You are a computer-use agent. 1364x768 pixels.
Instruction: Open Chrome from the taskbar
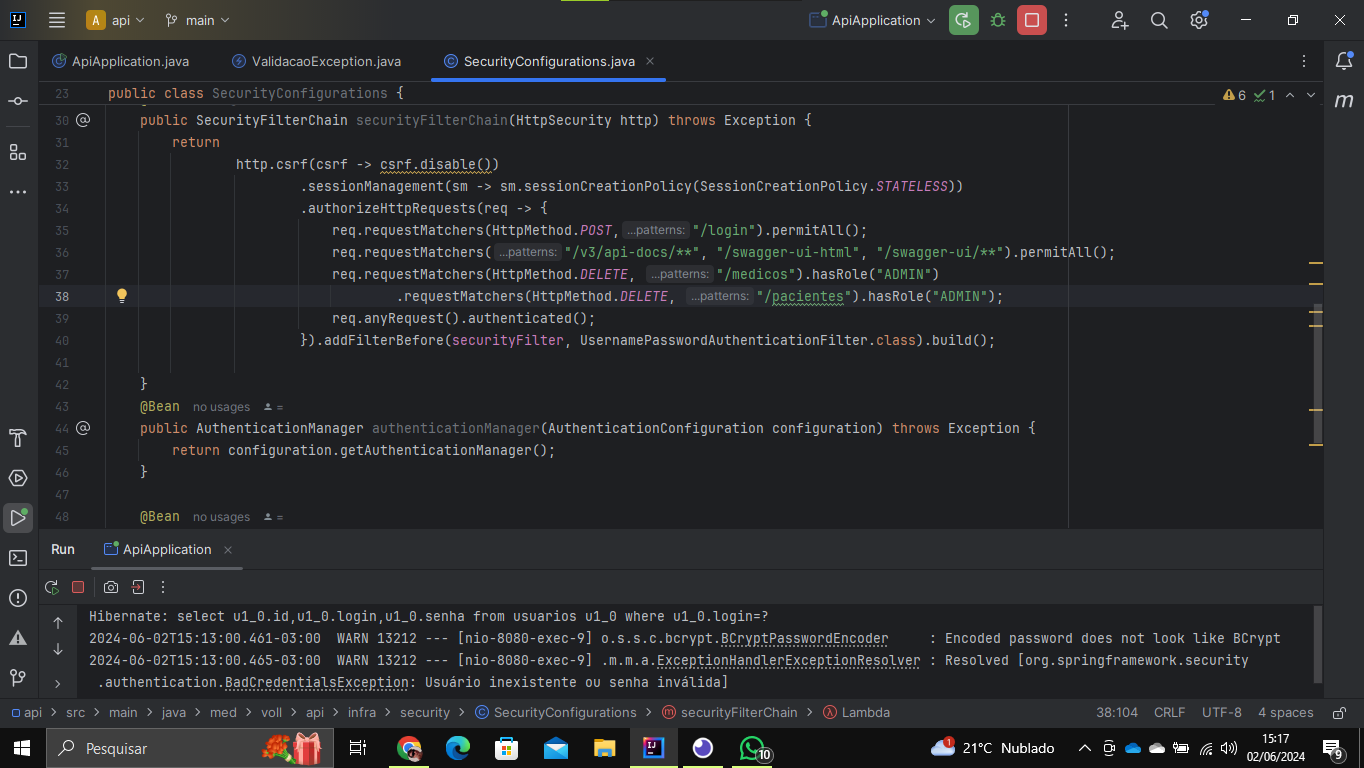(408, 748)
